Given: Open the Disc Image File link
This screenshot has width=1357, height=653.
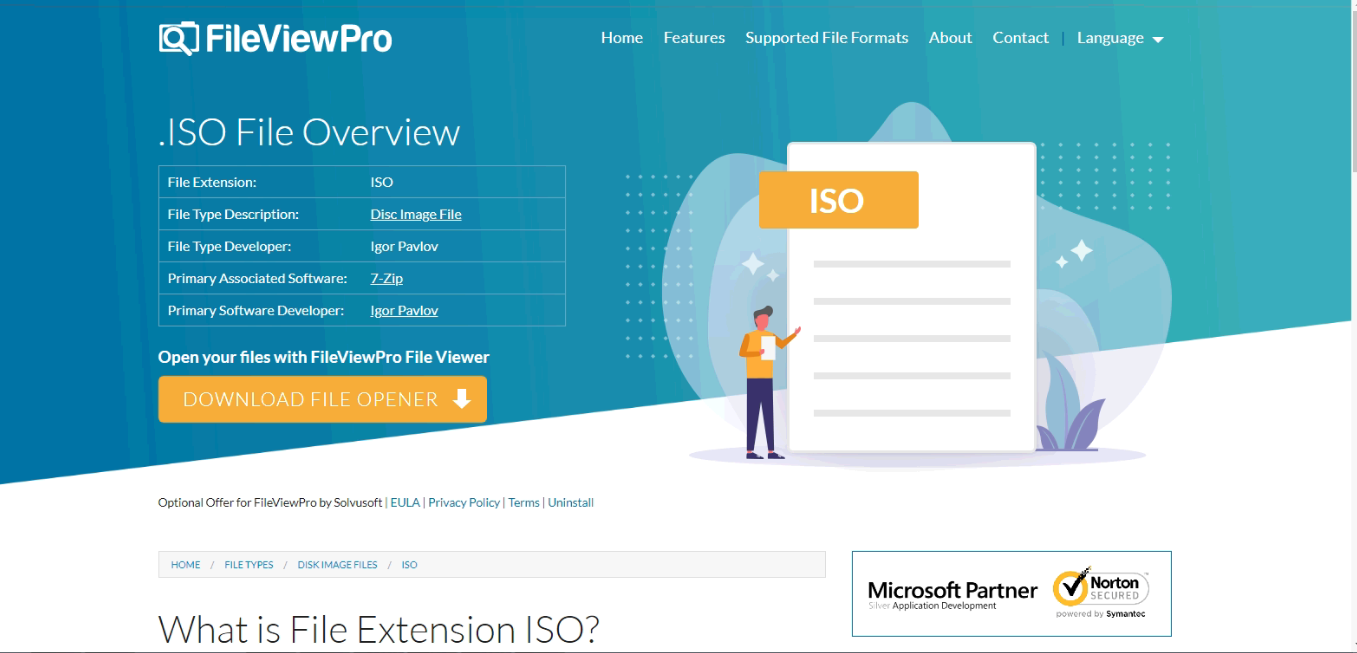Looking at the screenshot, I should [416, 214].
